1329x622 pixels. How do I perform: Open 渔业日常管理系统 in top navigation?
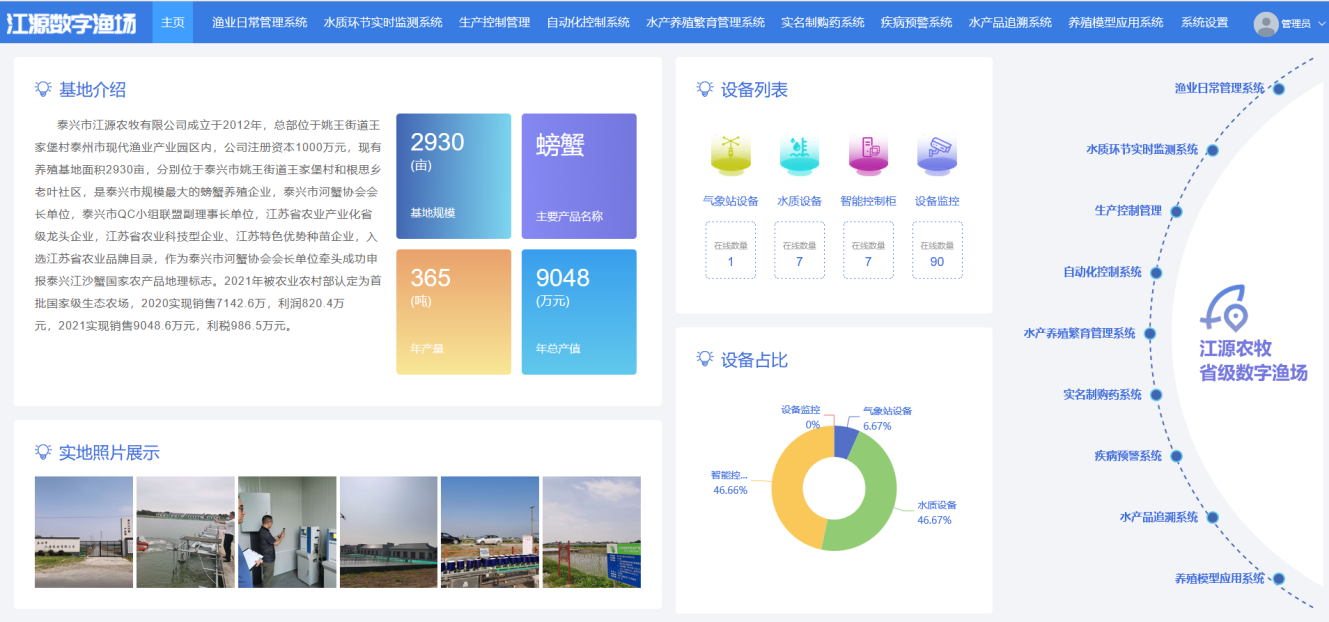(260, 22)
